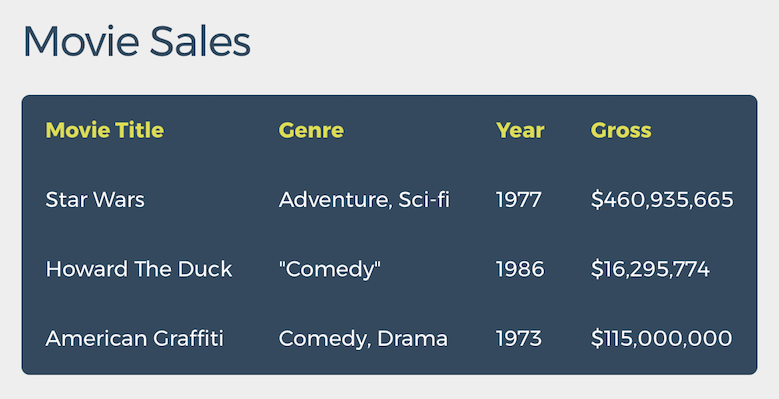Select the Star Wars title cell
Viewport: 779px width, 399px height.
pyautogui.click(x=95, y=200)
